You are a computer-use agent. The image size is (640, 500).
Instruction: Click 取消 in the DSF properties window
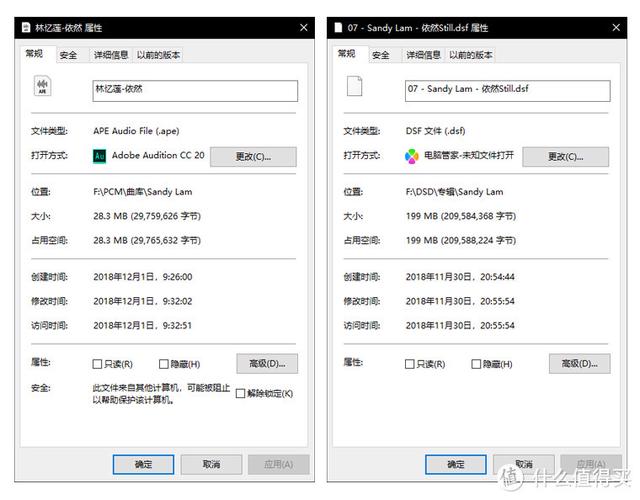(524, 464)
